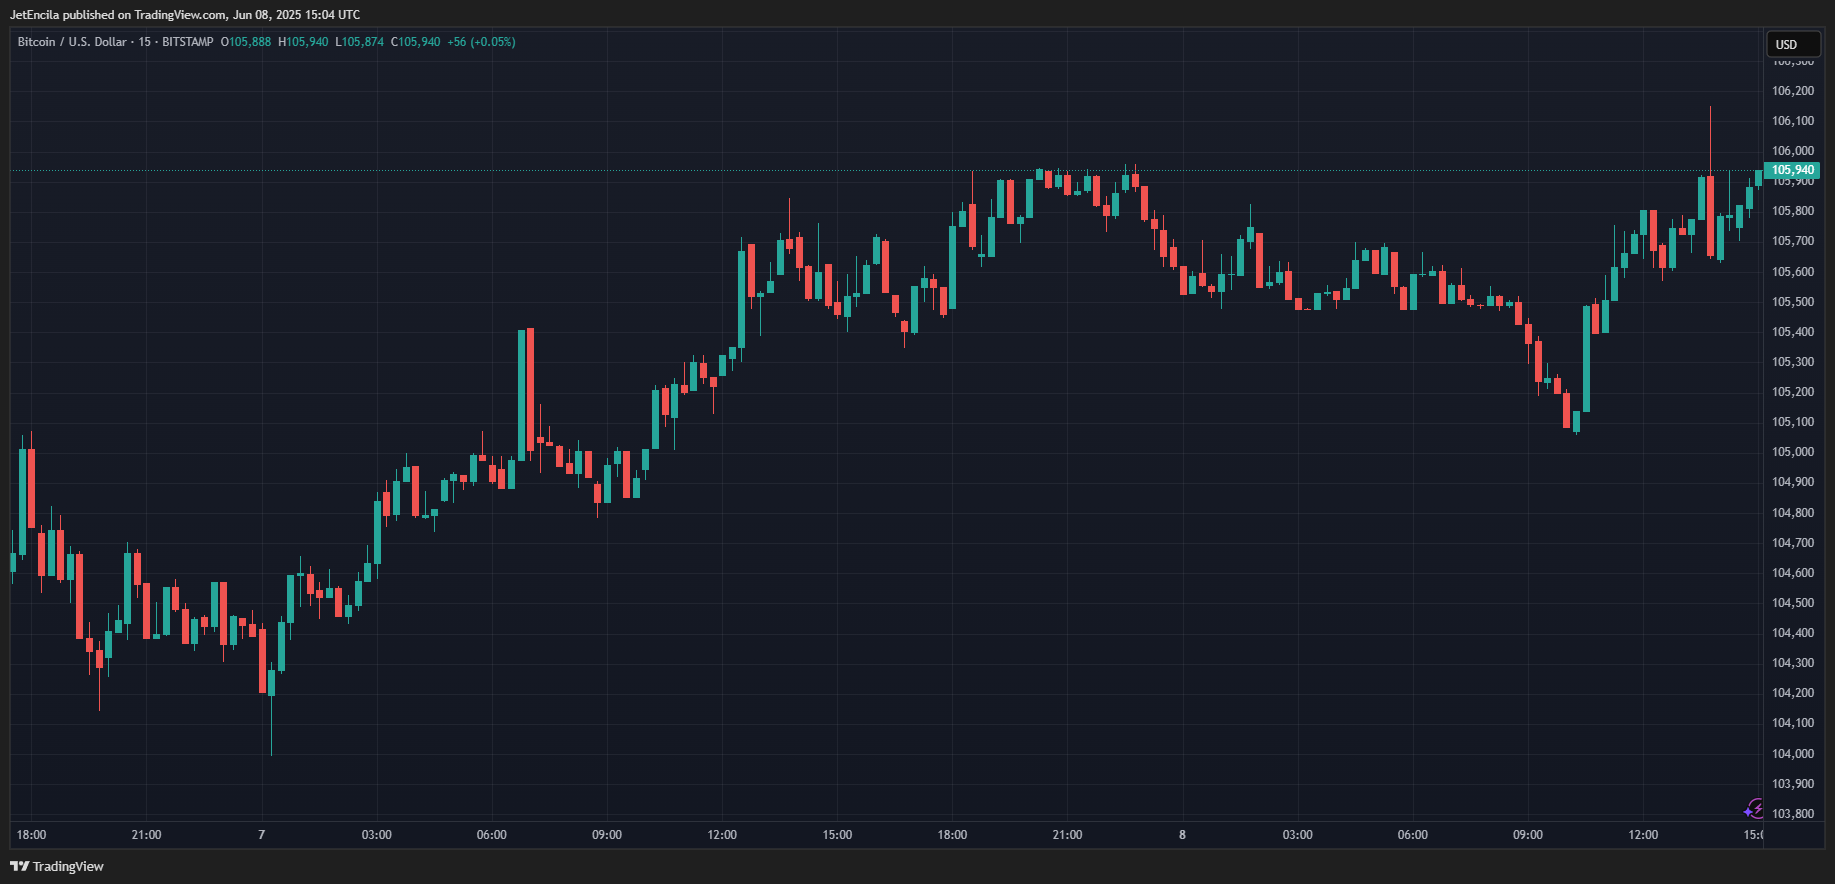
Task: Open the USD currency selector
Action: [x=1791, y=44]
